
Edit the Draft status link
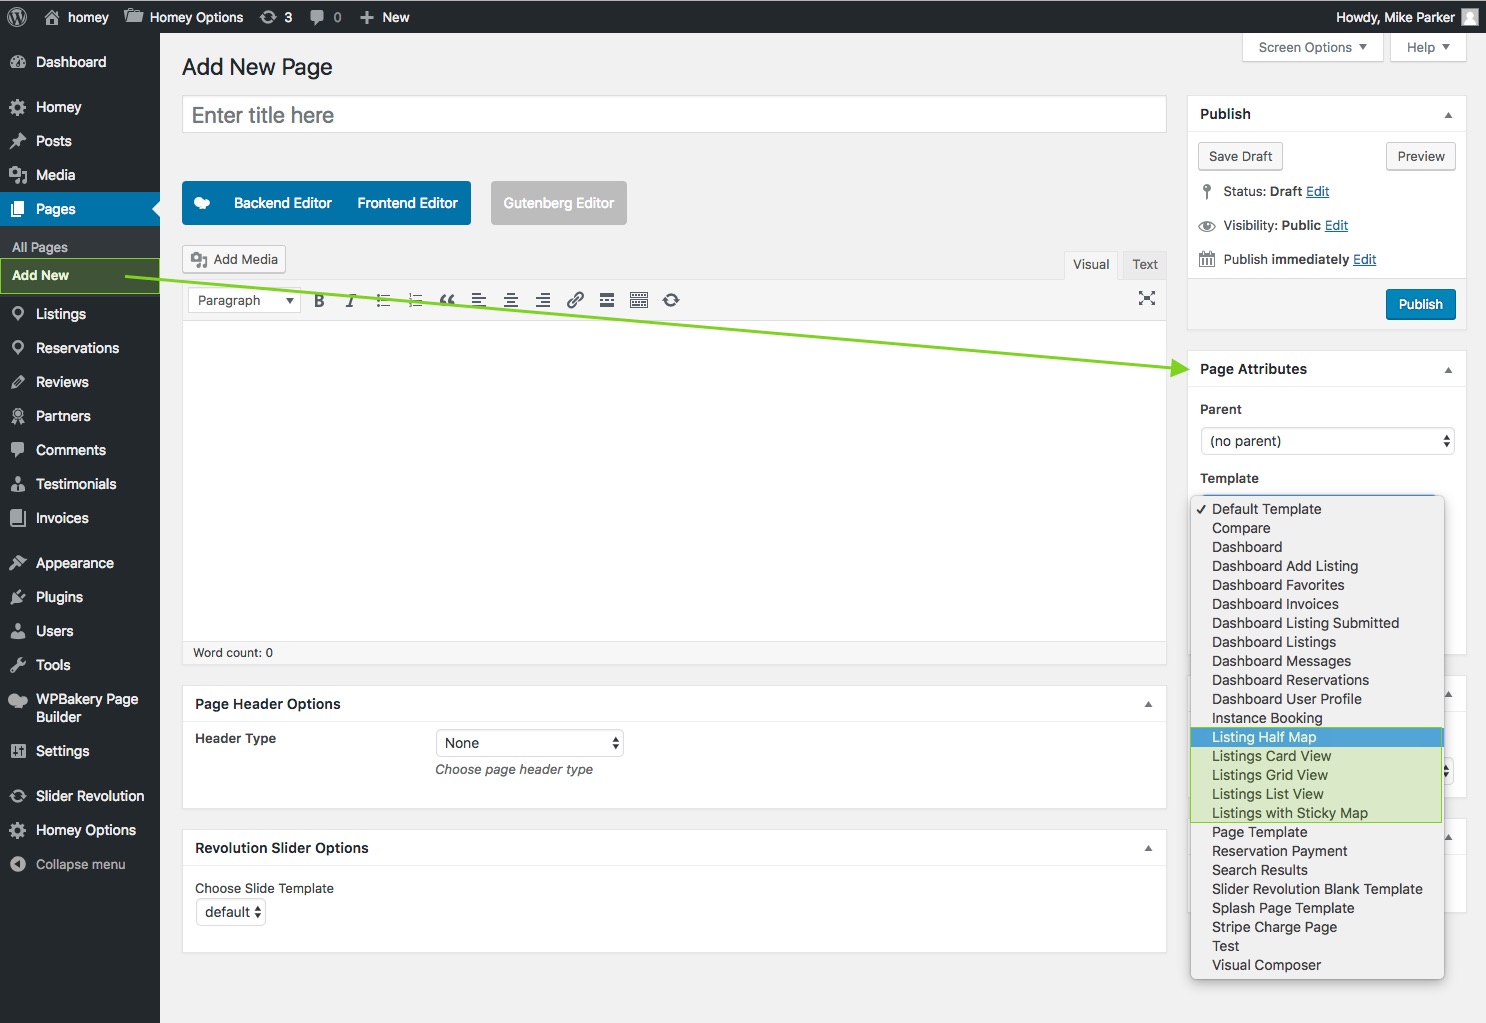[1317, 191]
